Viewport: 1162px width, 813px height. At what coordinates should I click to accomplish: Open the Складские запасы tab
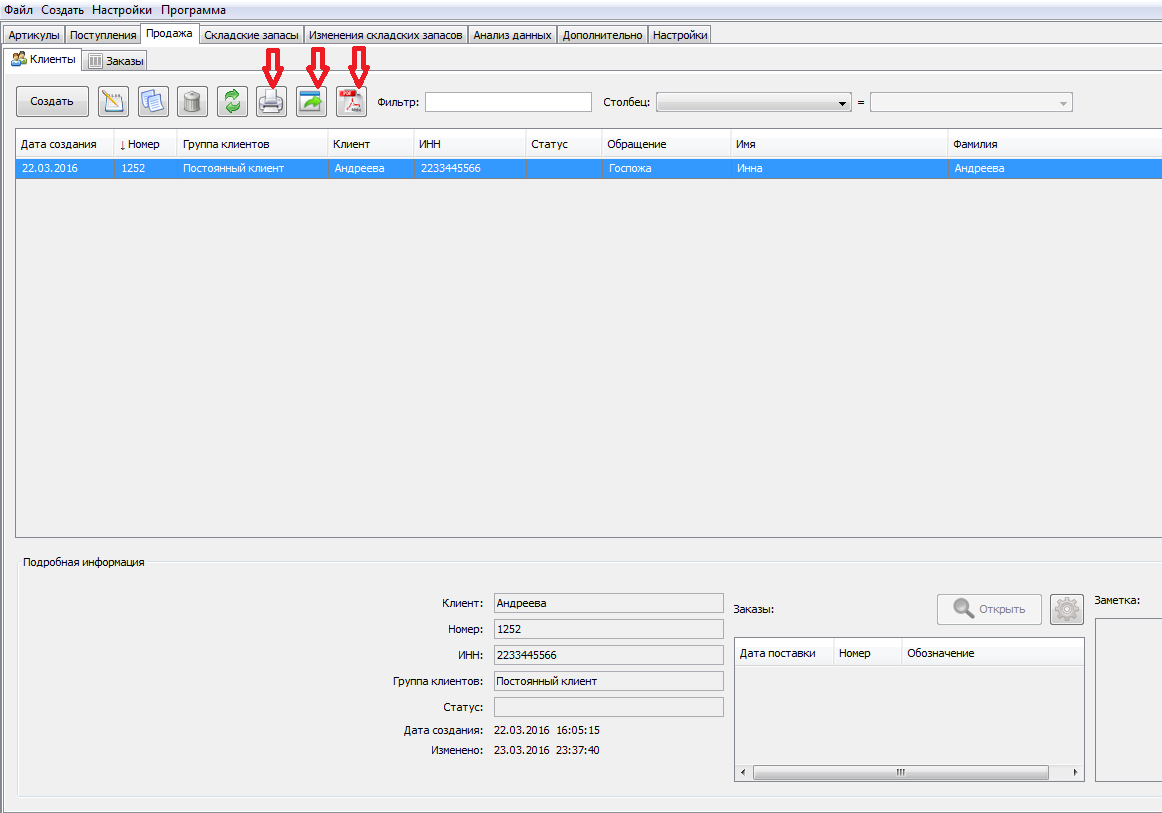251,35
